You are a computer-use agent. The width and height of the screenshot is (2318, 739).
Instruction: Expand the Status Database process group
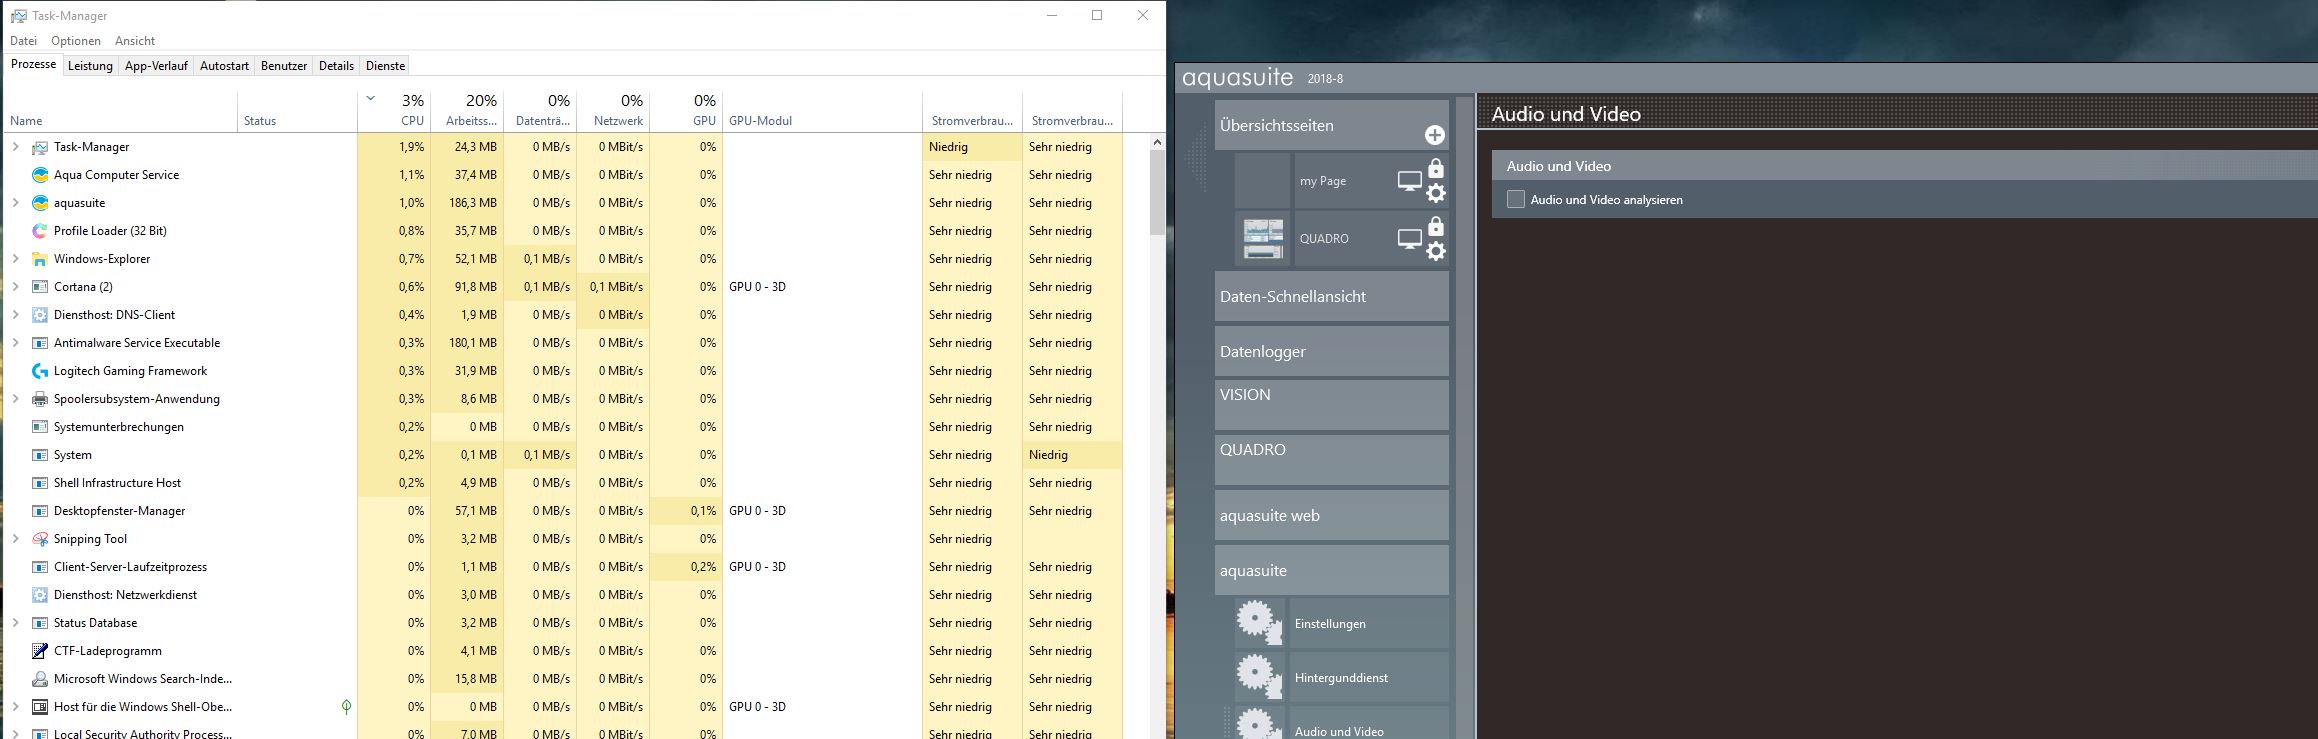16,623
